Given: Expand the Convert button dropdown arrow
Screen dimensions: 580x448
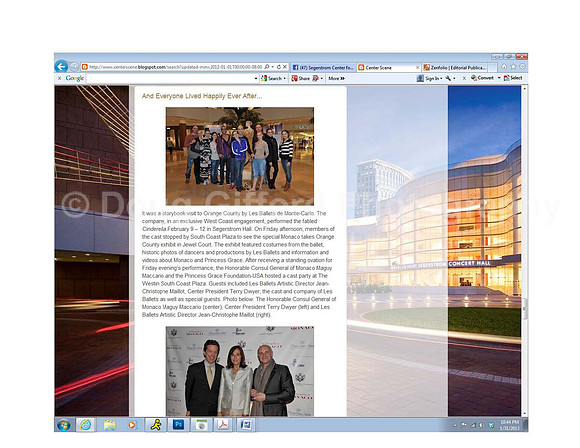Looking at the screenshot, I should (499, 78).
